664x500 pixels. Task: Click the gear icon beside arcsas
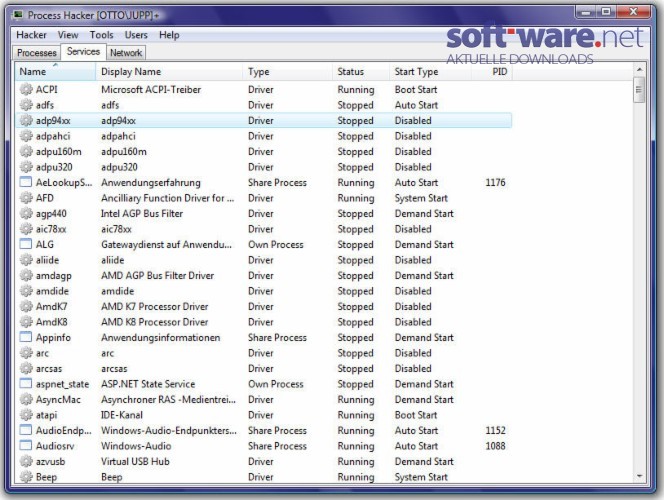(x=26, y=368)
